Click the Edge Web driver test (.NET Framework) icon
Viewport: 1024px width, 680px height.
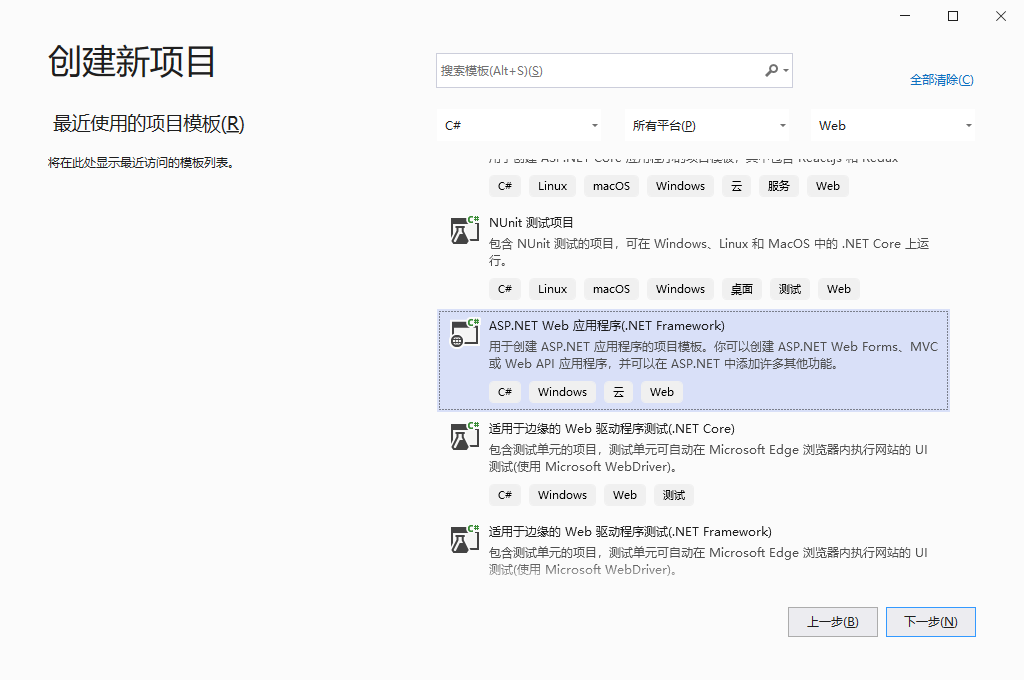[x=464, y=540]
